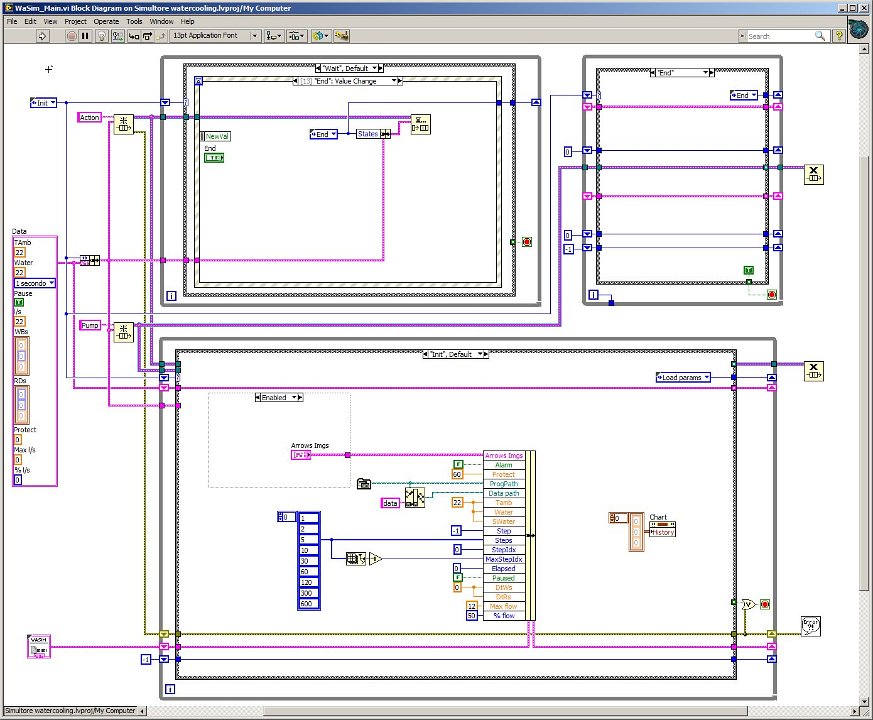The width and height of the screenshot is (873, 720).
Task: Select the Build Path node next to data
Action: tap(414, 497)
